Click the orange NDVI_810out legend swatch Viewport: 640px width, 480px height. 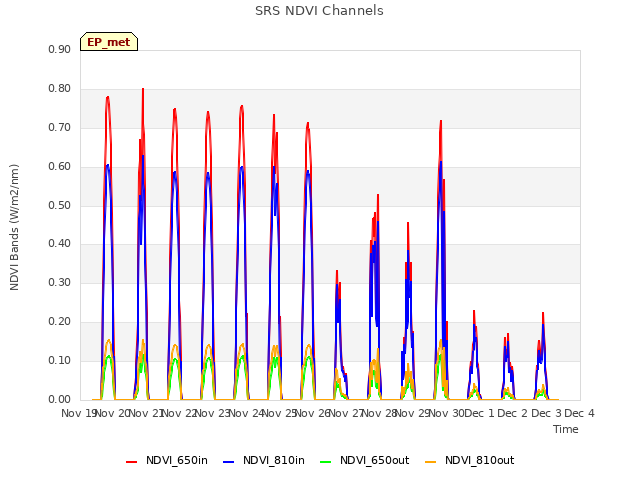click(431, 461)
